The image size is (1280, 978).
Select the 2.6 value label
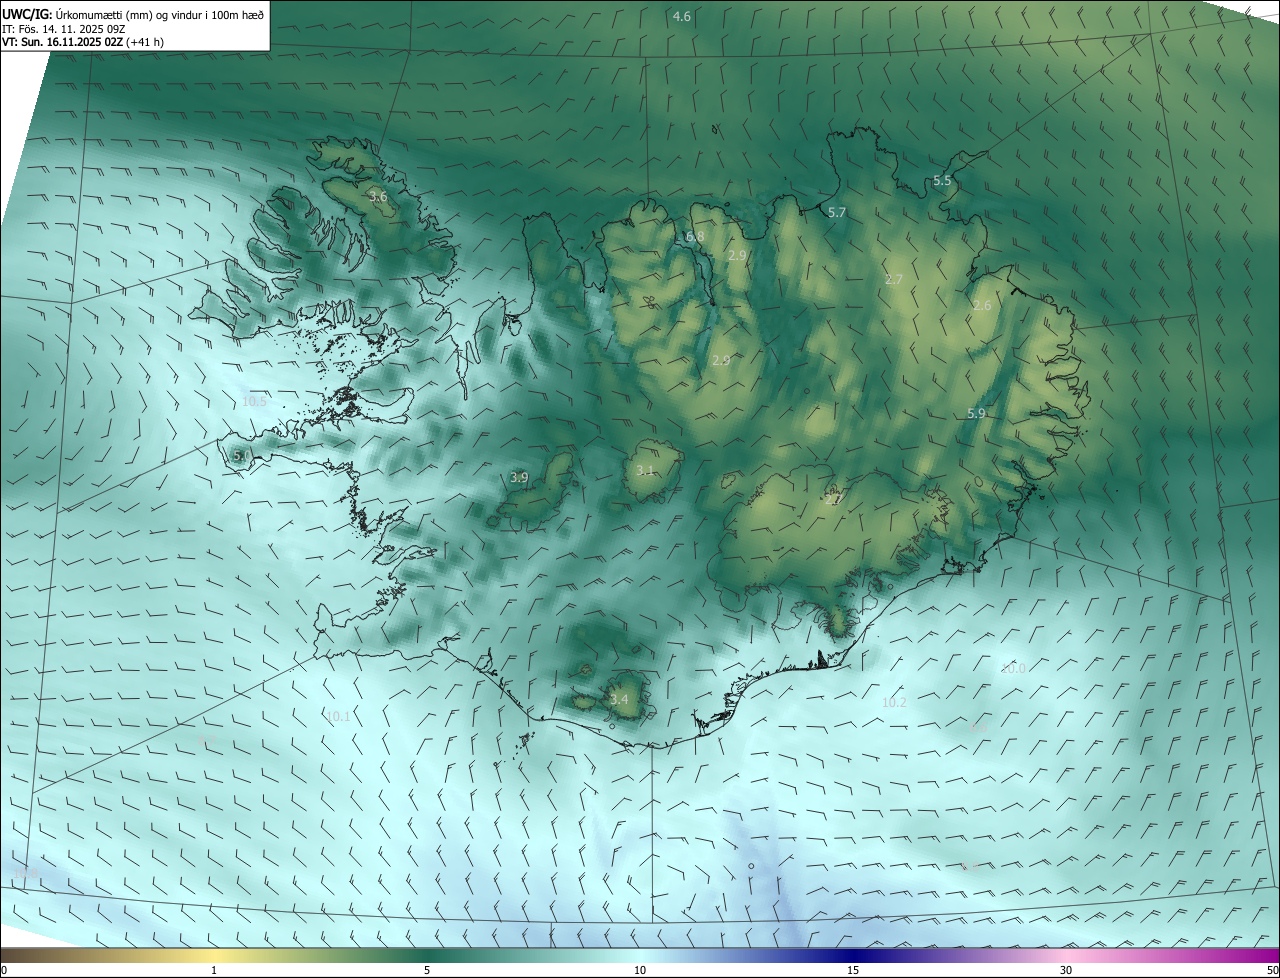click(x=982, y=305)
